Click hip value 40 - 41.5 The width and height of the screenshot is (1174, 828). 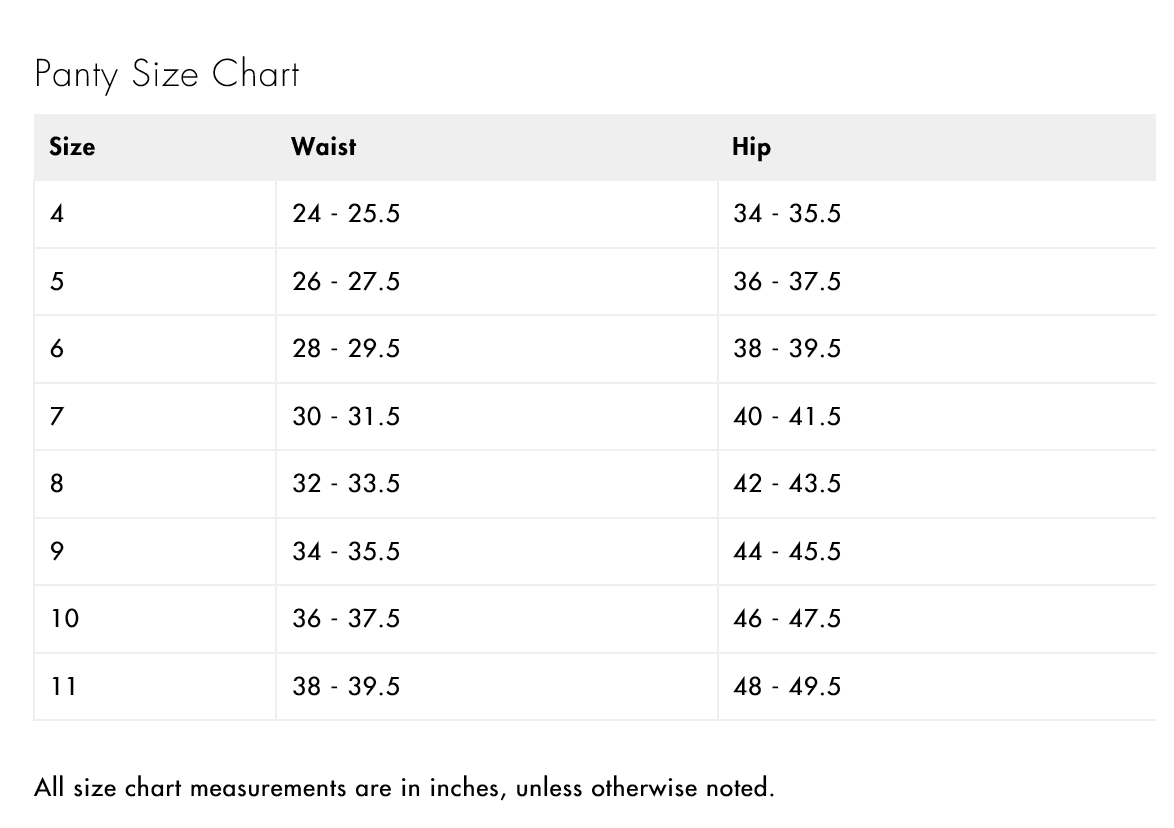click(787, 416)
